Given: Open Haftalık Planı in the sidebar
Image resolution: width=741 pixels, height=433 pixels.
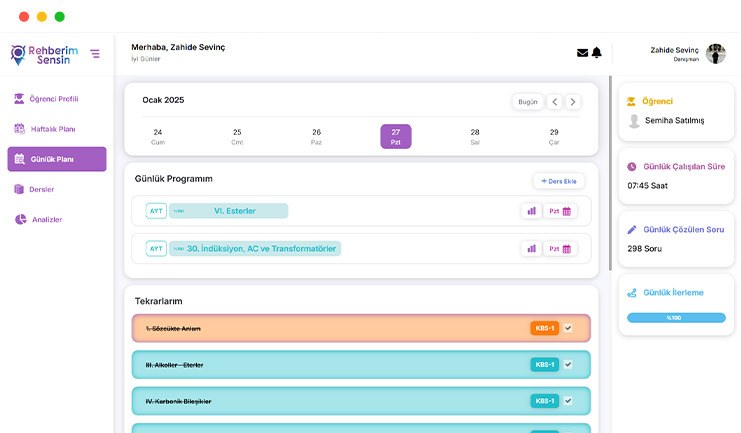Looking at the screenshot, I should pos(58,129).
